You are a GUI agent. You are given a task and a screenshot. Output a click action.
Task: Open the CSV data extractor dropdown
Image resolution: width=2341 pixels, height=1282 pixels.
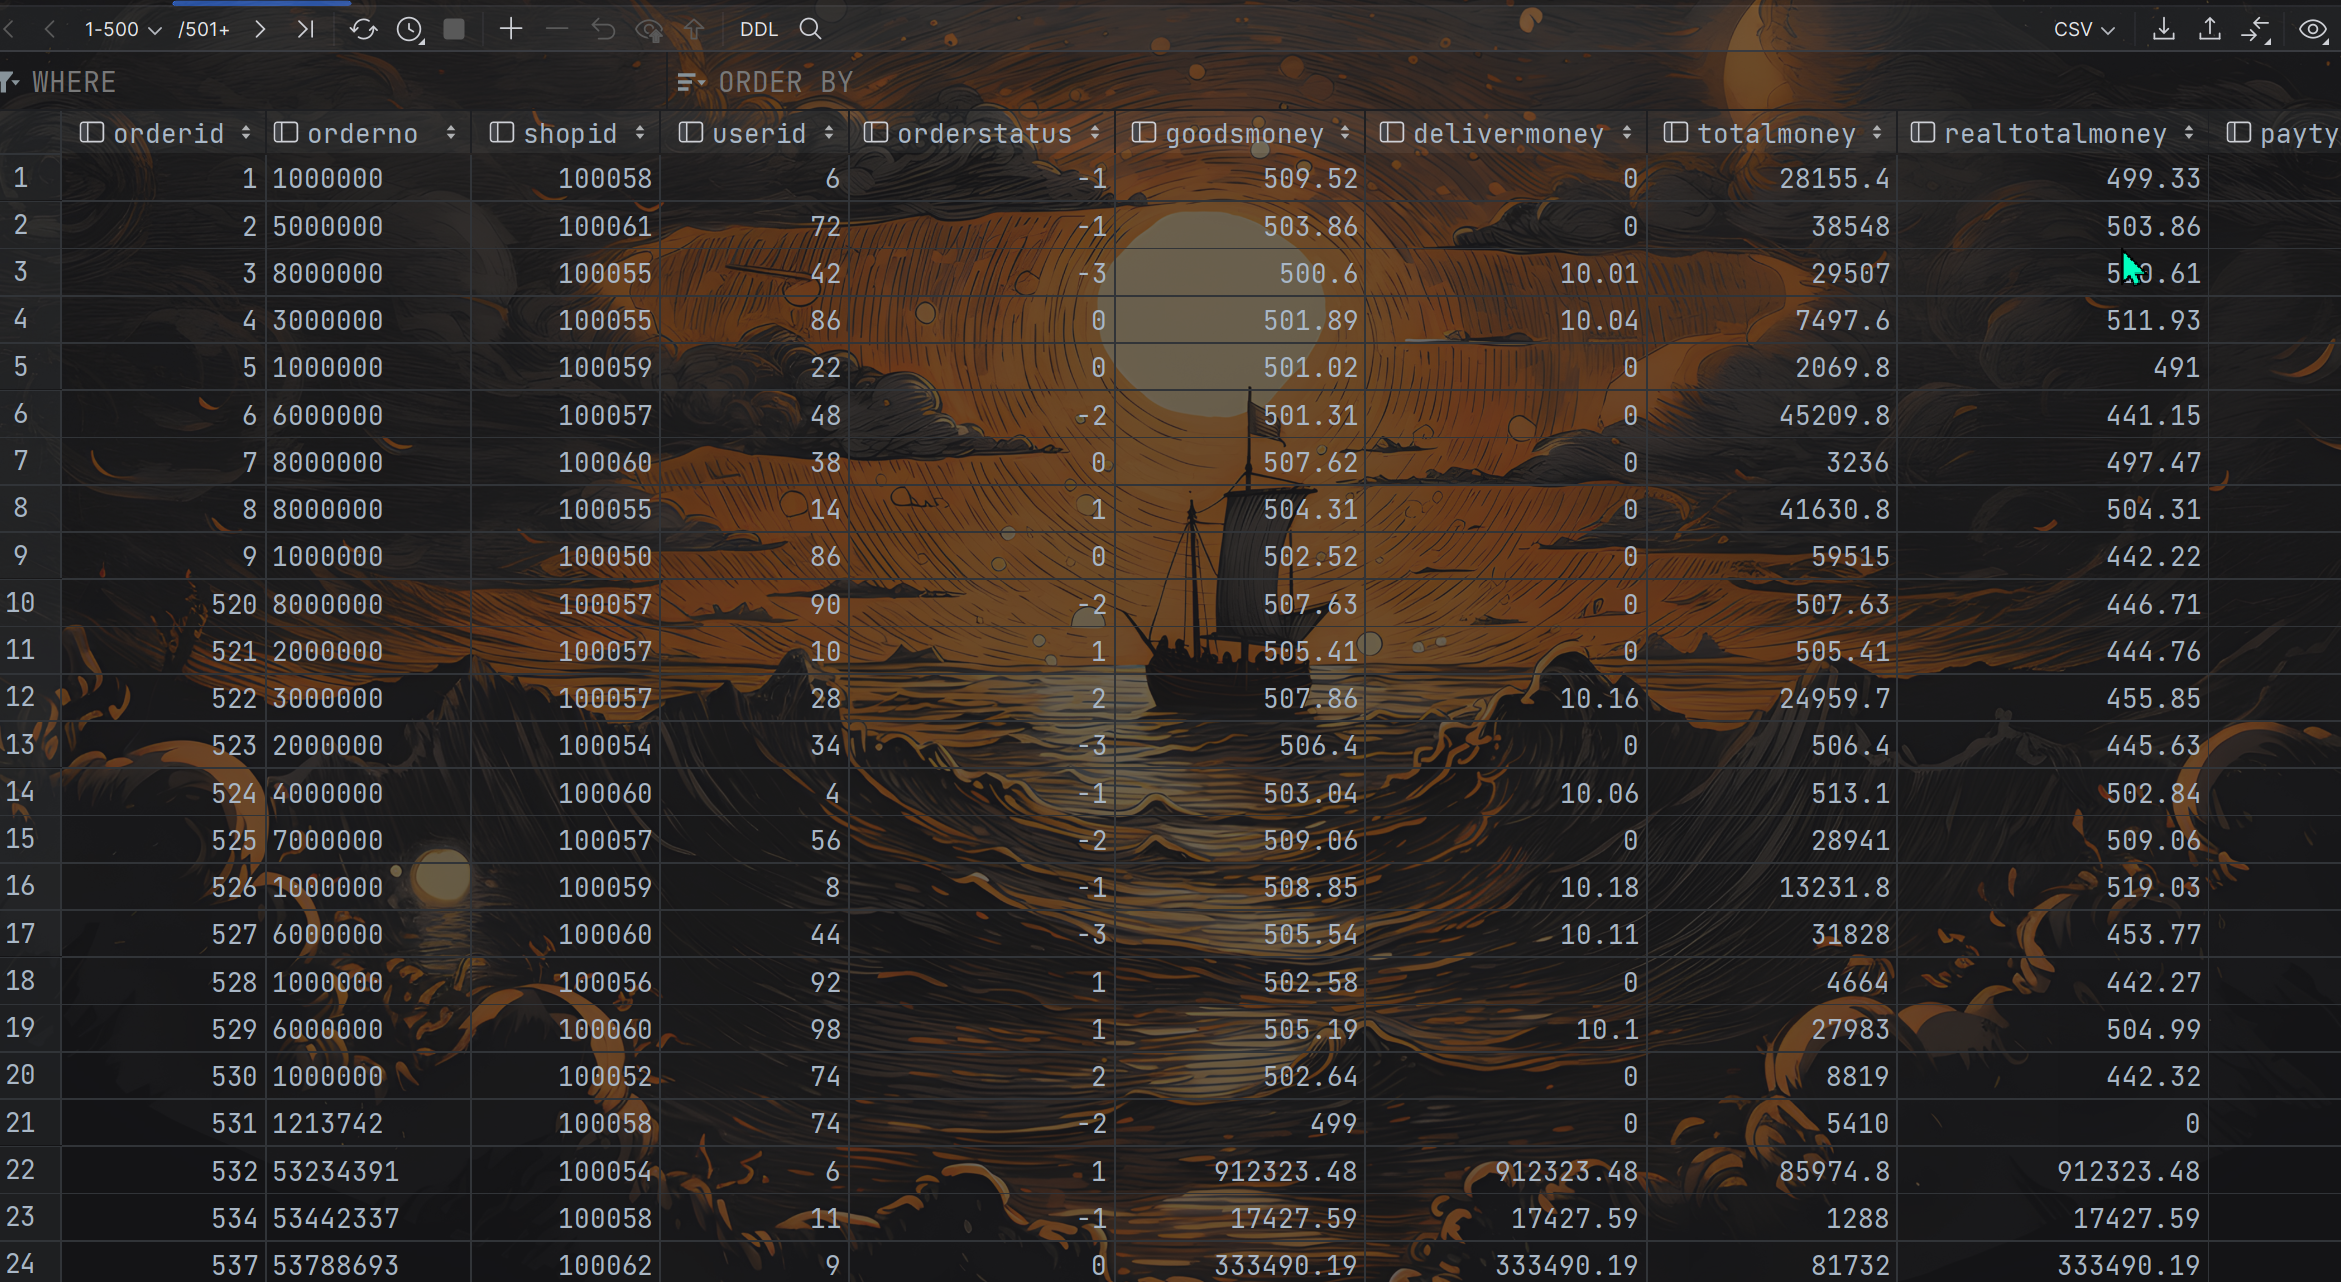(x=2085, y=29)
